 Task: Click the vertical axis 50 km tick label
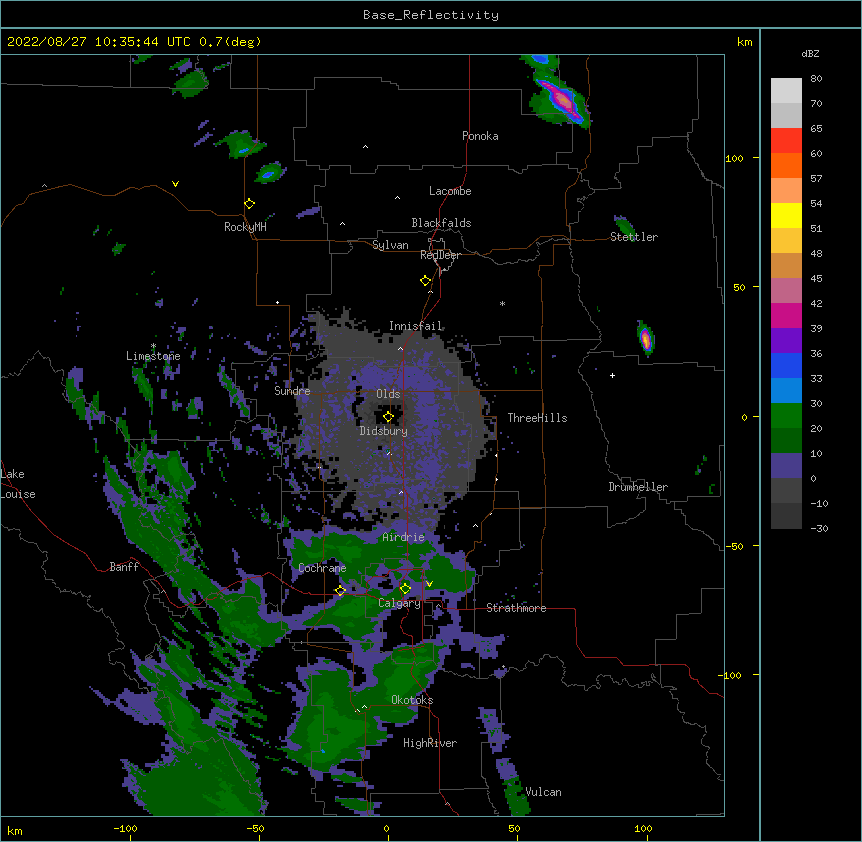[x=739, y=287]
